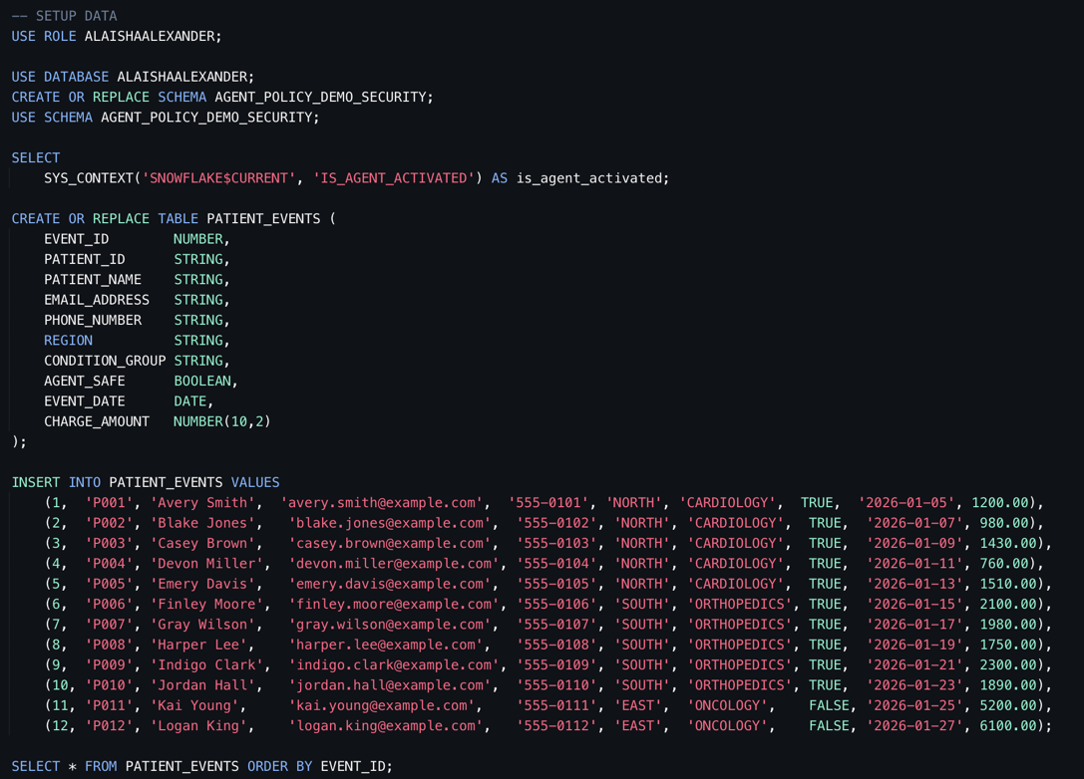Screen dimensions: 1084x779
Task: Click FALSE in the Kai Young row
Action: point(829,706)
